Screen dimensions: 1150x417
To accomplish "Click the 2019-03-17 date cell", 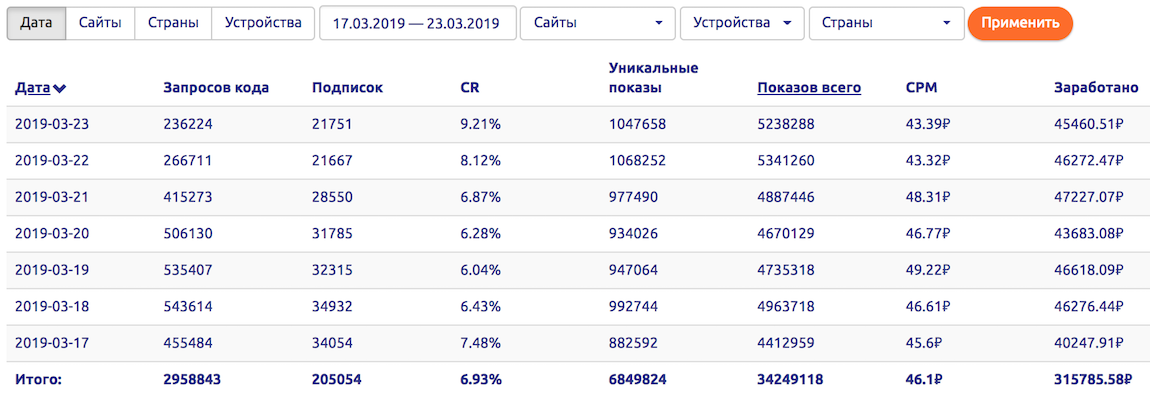I will [50, 343].
